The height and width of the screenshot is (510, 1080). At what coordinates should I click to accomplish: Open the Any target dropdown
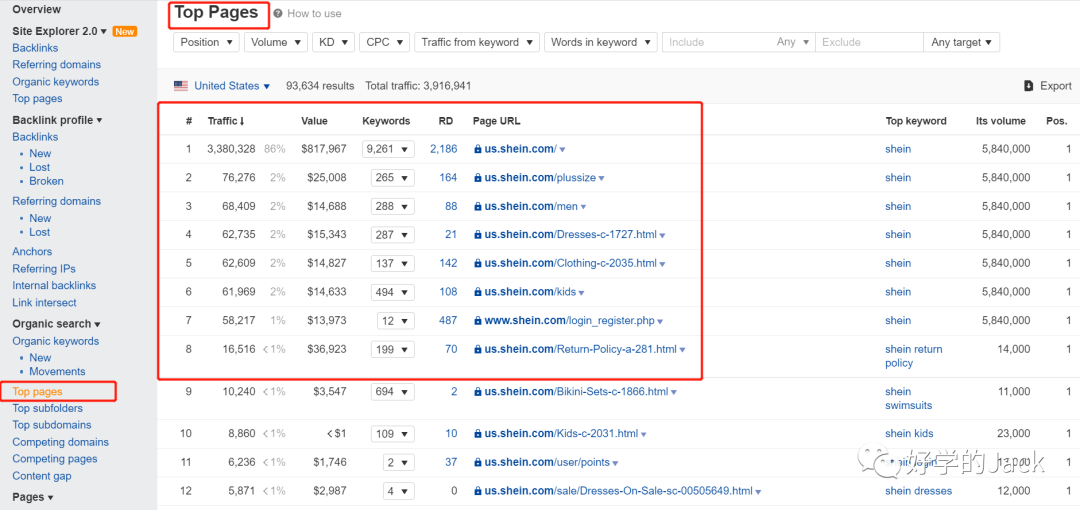click(x=962, y=42)
